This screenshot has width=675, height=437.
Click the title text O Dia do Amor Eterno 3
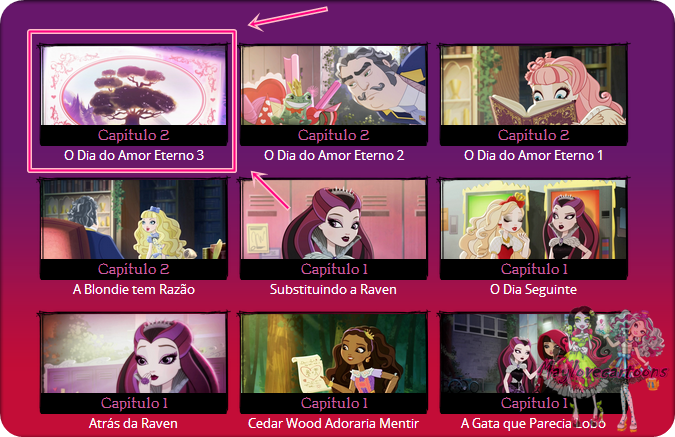tap(134, 155)
